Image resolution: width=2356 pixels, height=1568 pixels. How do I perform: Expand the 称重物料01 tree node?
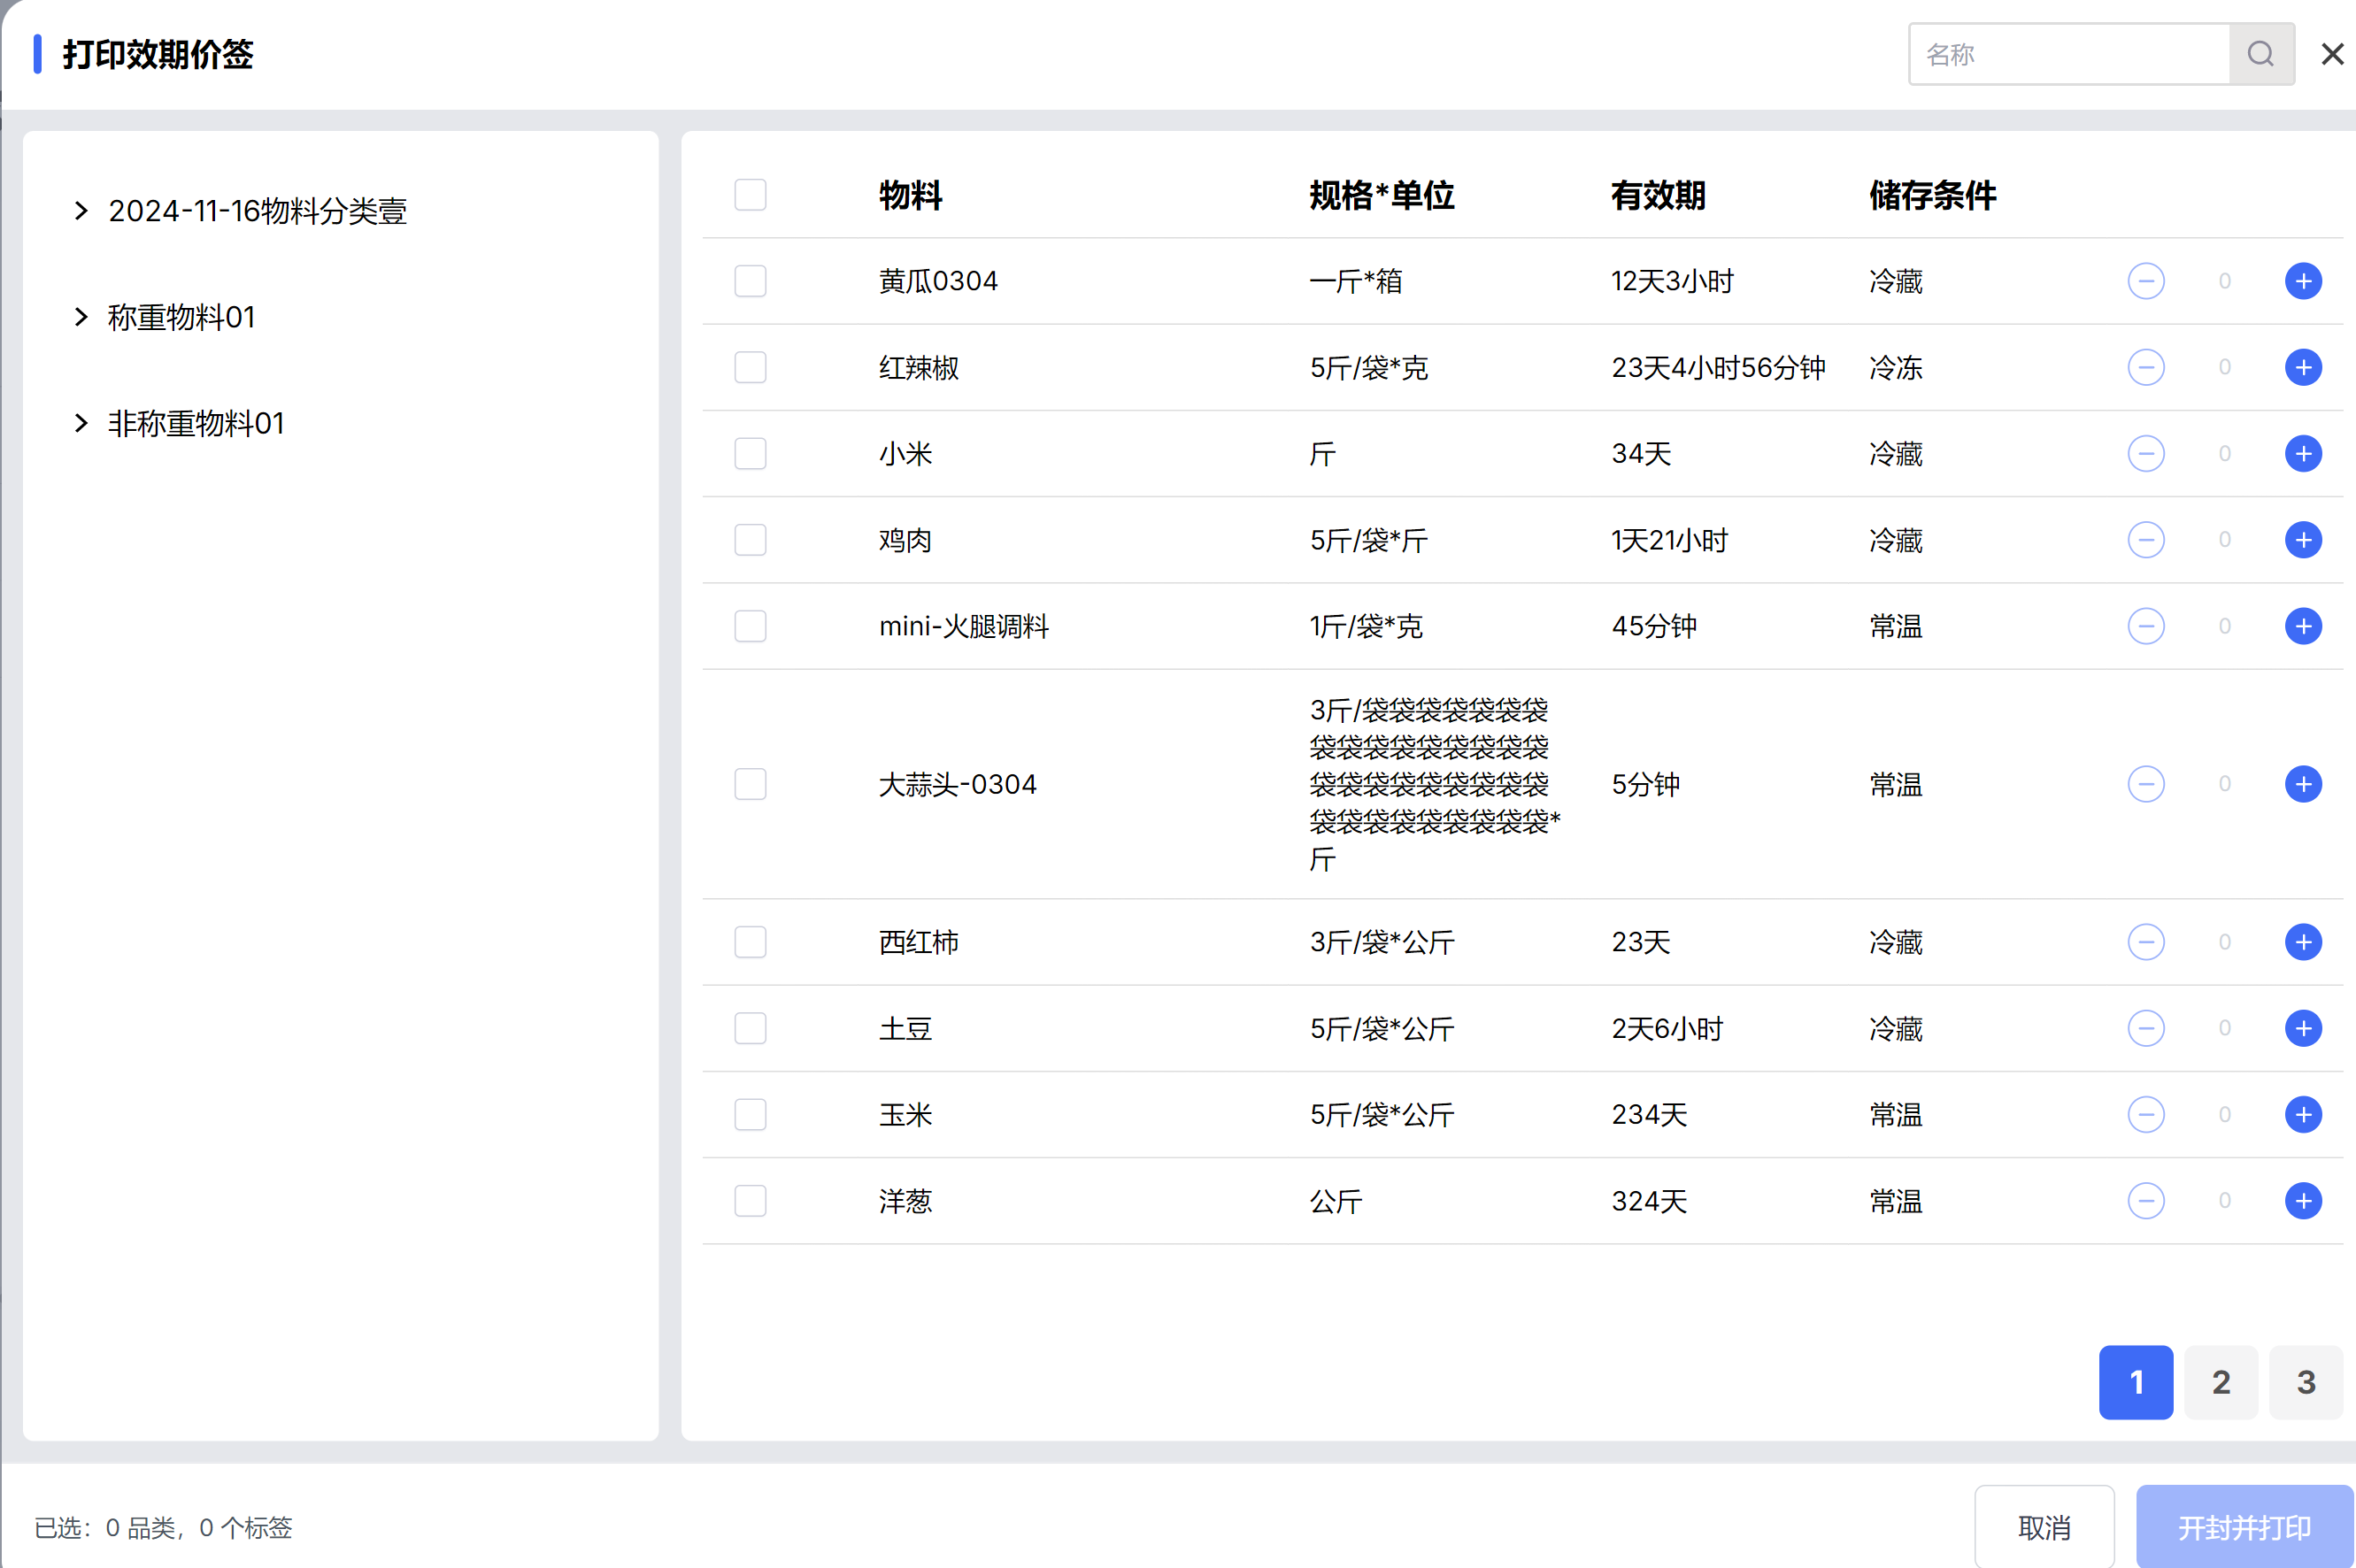(x=82, y=317)
